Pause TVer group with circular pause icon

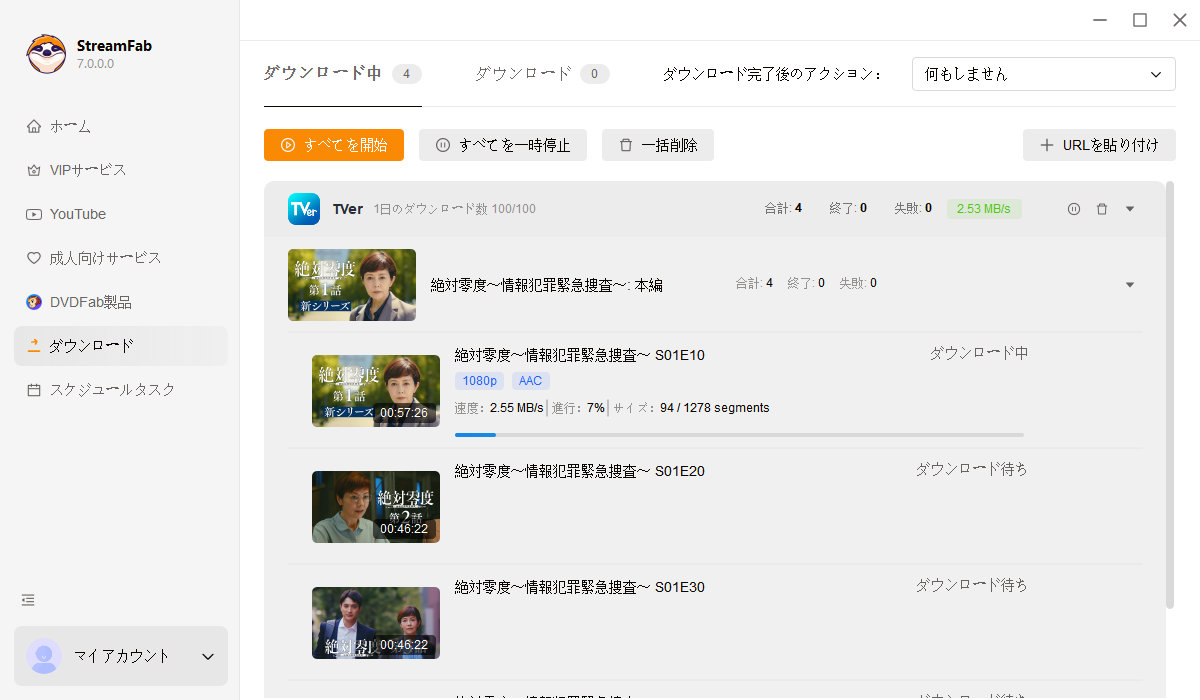pos(1074,208)
